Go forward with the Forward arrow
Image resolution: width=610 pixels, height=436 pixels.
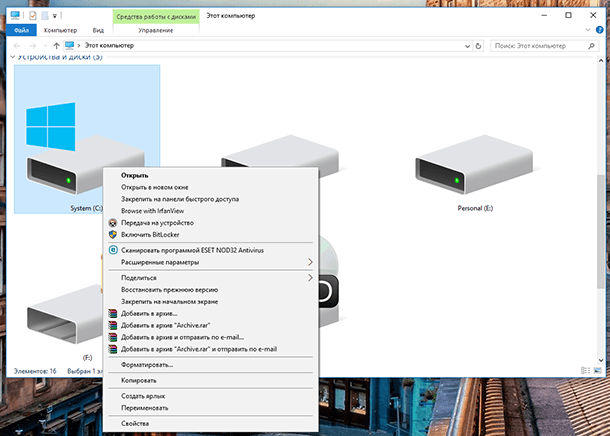click(33, 46)
